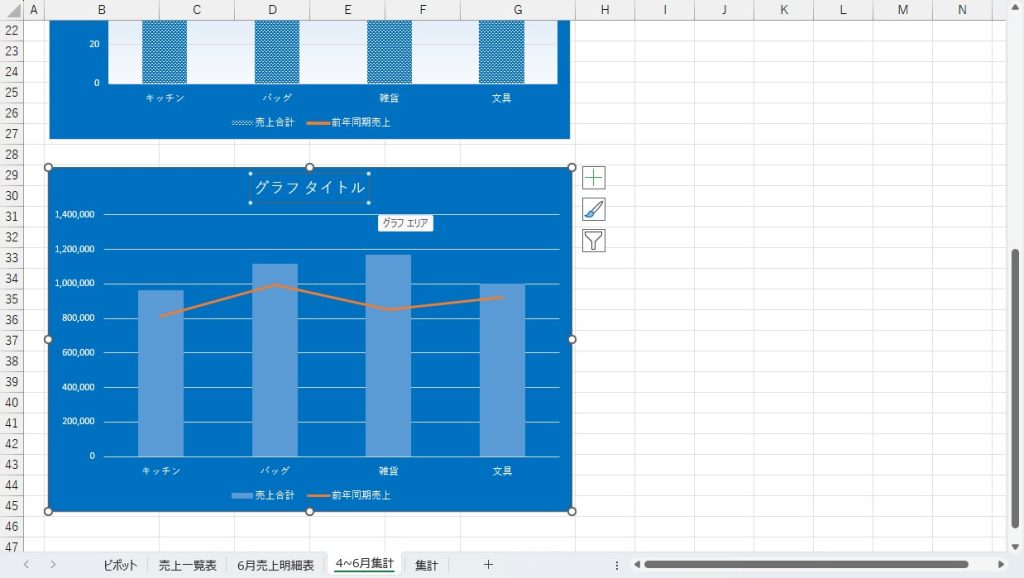Viewport: 1024px width, 578px height.
Task: Switch to the ピボット sheet tab
Action: pos(120,565)
